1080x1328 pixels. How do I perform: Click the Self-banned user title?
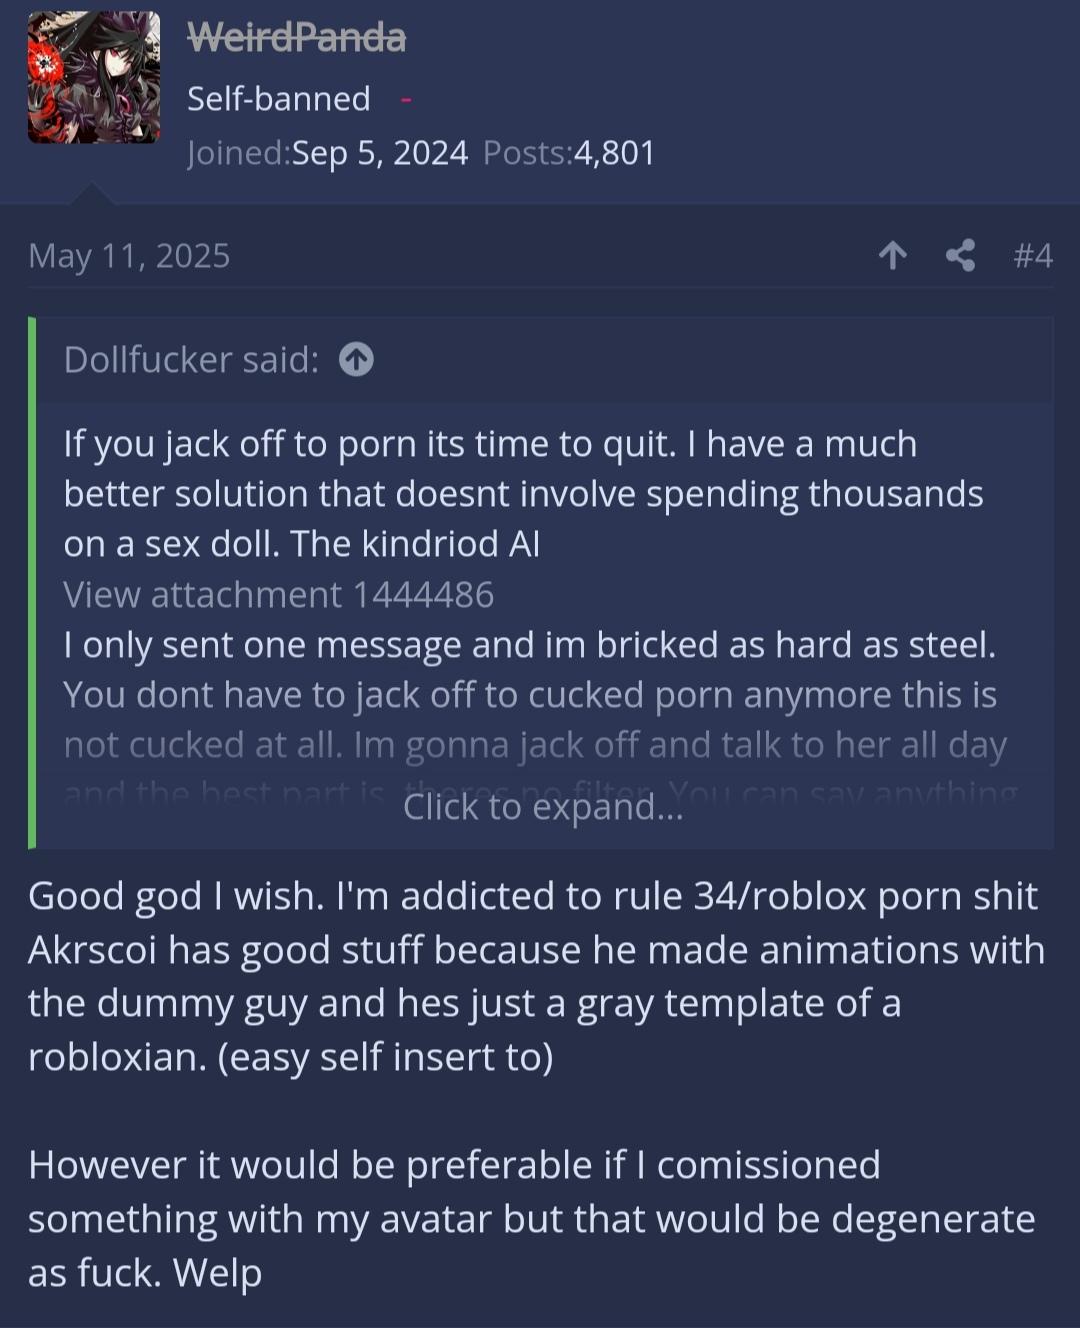point(278,99)
